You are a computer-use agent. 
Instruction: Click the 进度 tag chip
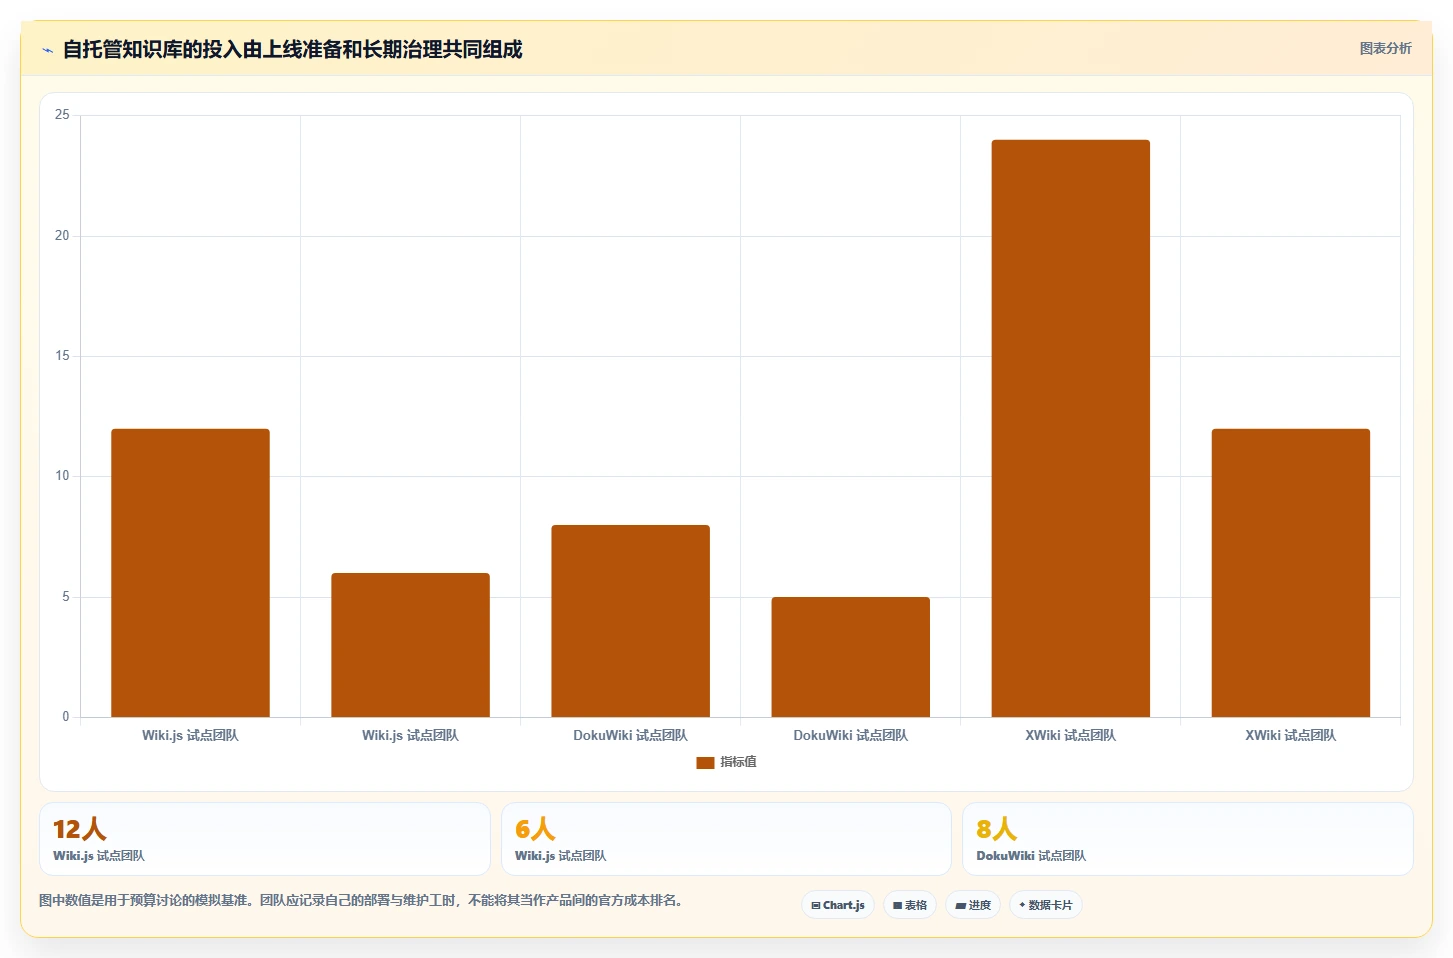pos(973,905)
